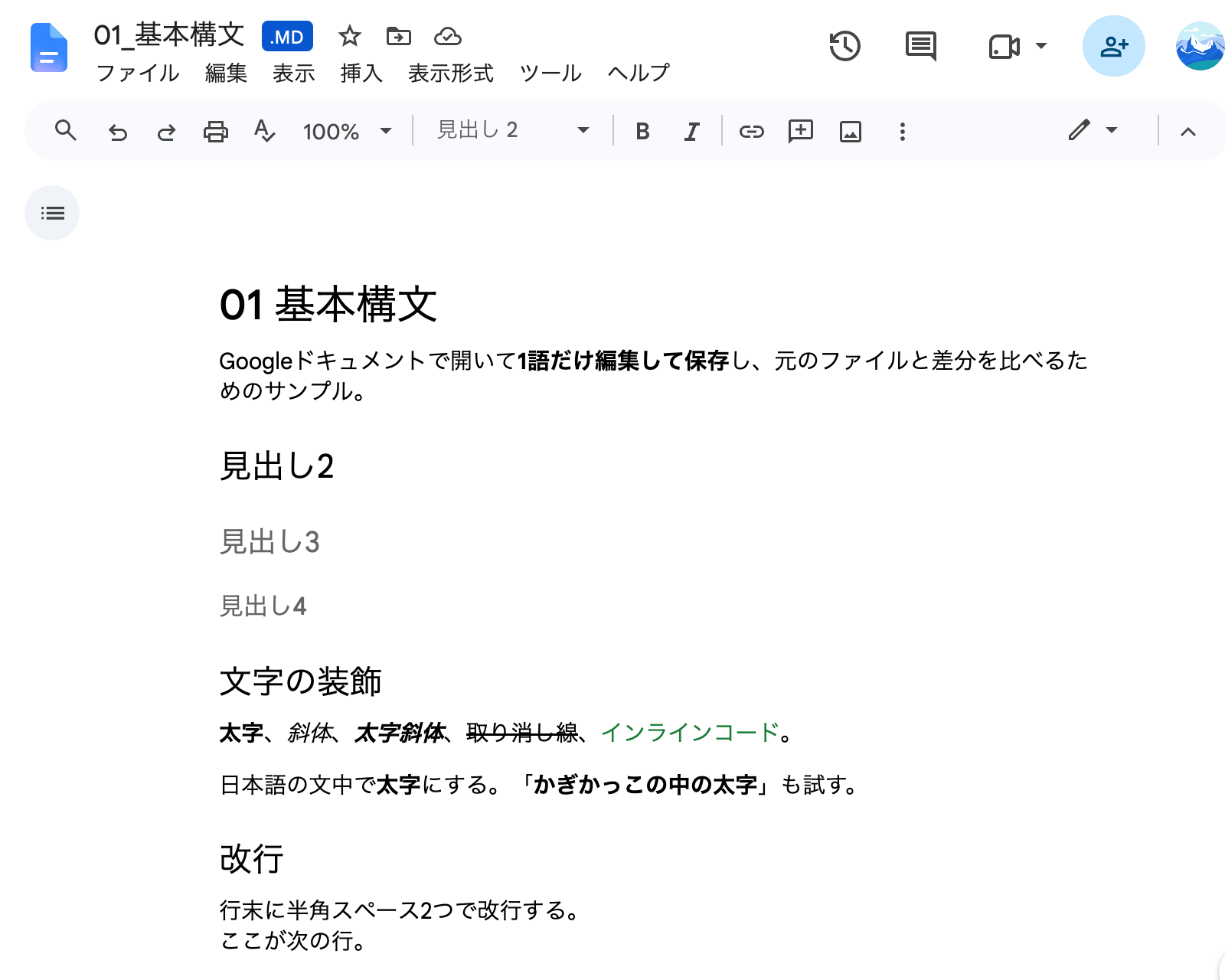Start a video call with the camera icon
The width and height of the screenshot is (1225, 980).
click(x=1003, y=46)
